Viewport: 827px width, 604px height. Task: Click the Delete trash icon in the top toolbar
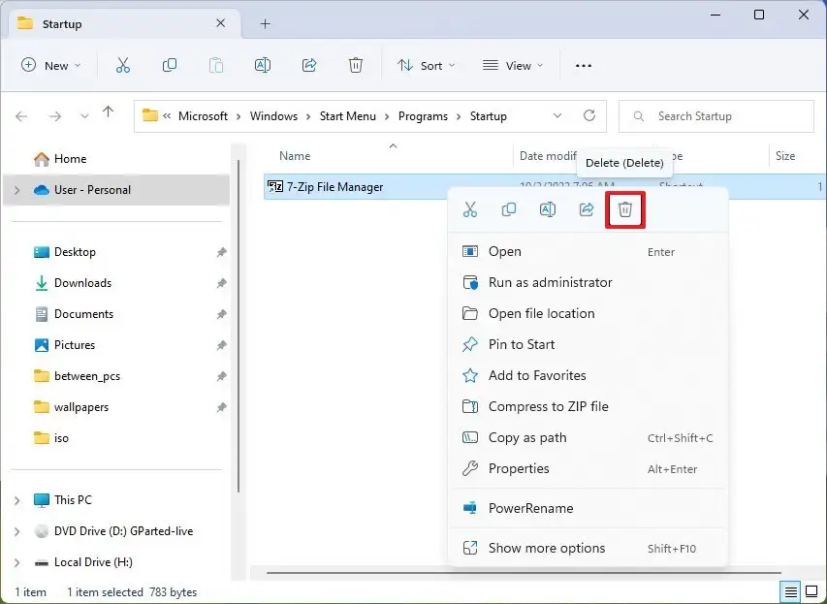pyautogui.click(x=355, y=65)
